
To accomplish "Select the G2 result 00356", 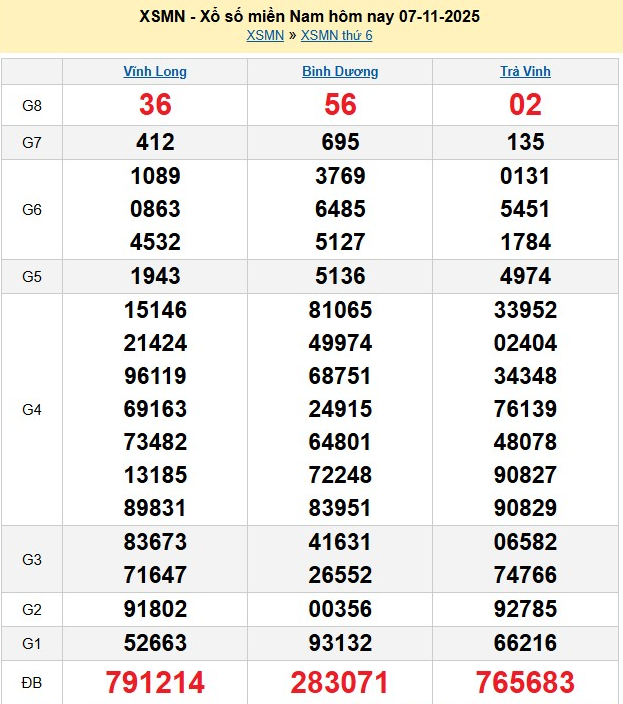I will [340, 609].
